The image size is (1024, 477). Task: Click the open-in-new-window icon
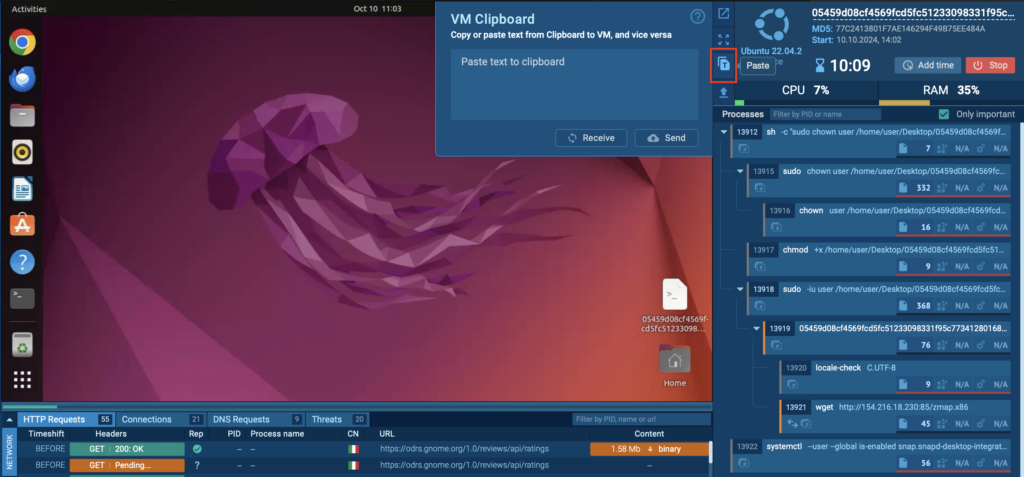click(x=724, y=14)
